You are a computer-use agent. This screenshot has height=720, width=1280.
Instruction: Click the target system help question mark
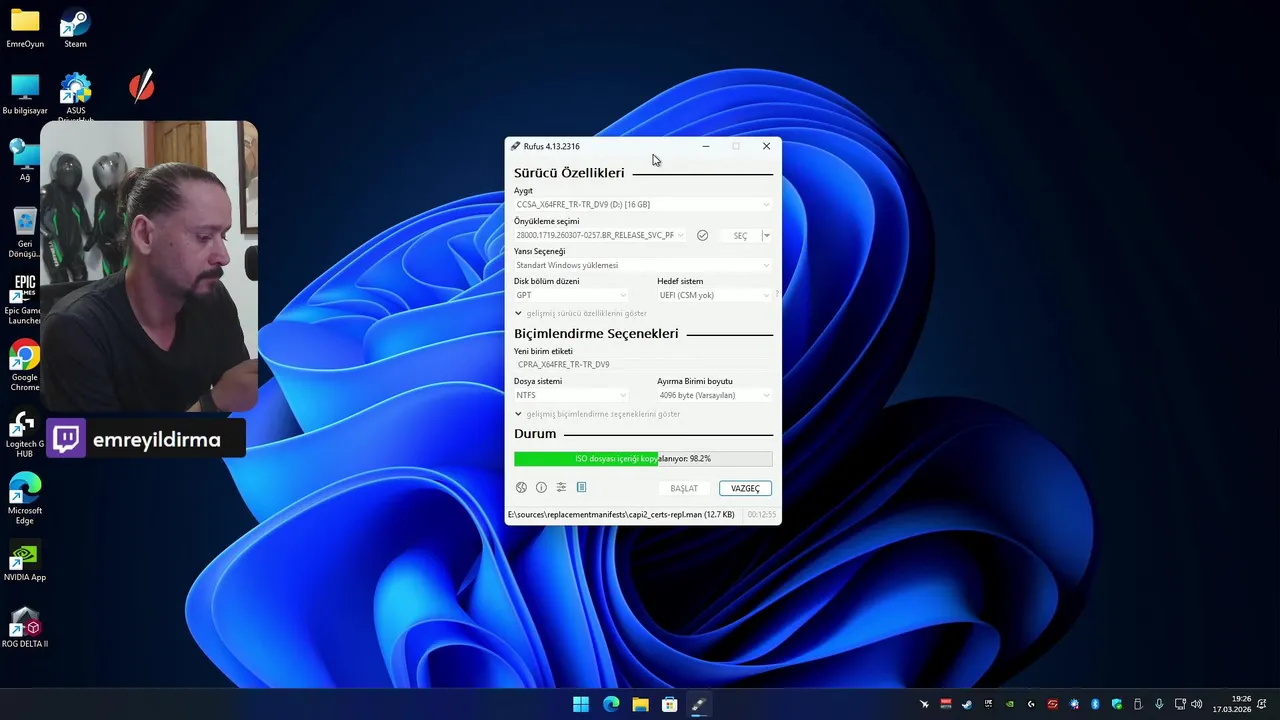click(x=777, y=295)
